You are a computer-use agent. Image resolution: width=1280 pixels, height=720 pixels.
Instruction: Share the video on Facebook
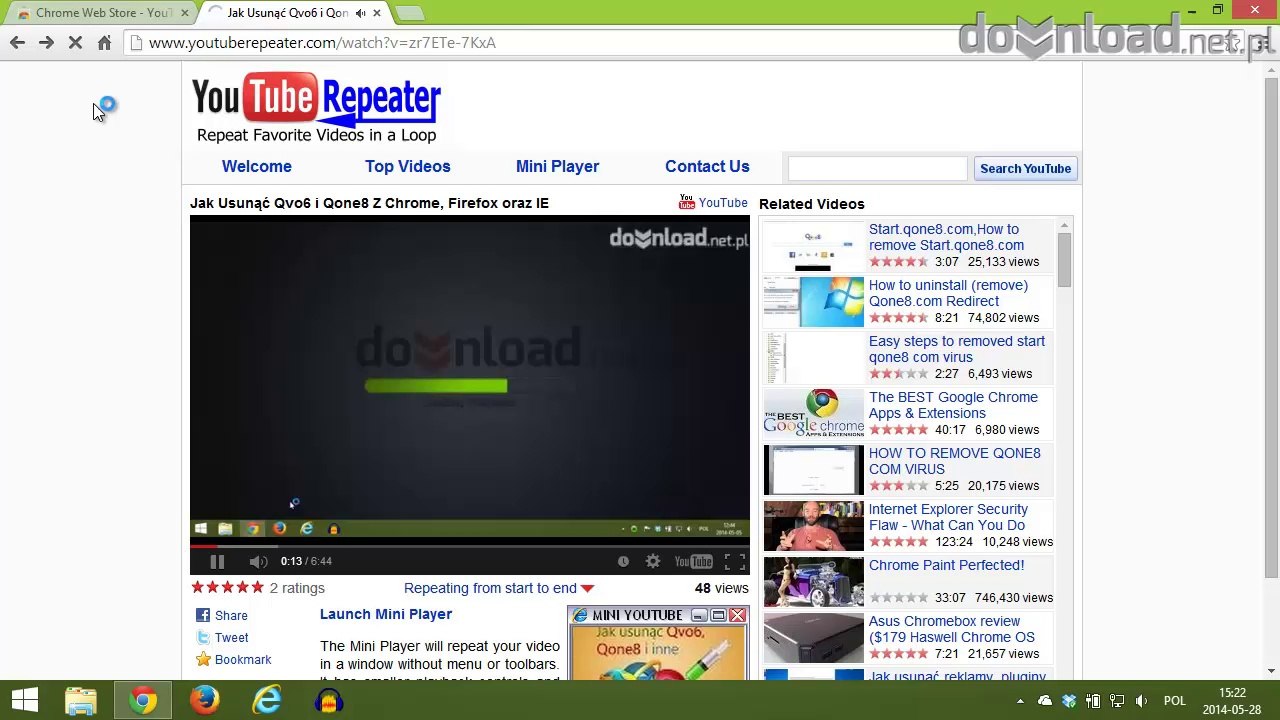[222, 616]
